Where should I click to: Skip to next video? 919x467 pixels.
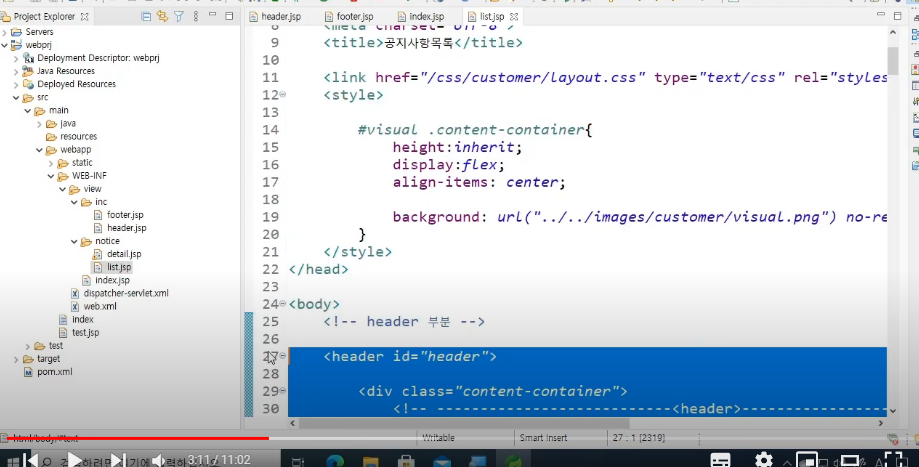coord(118,460)
